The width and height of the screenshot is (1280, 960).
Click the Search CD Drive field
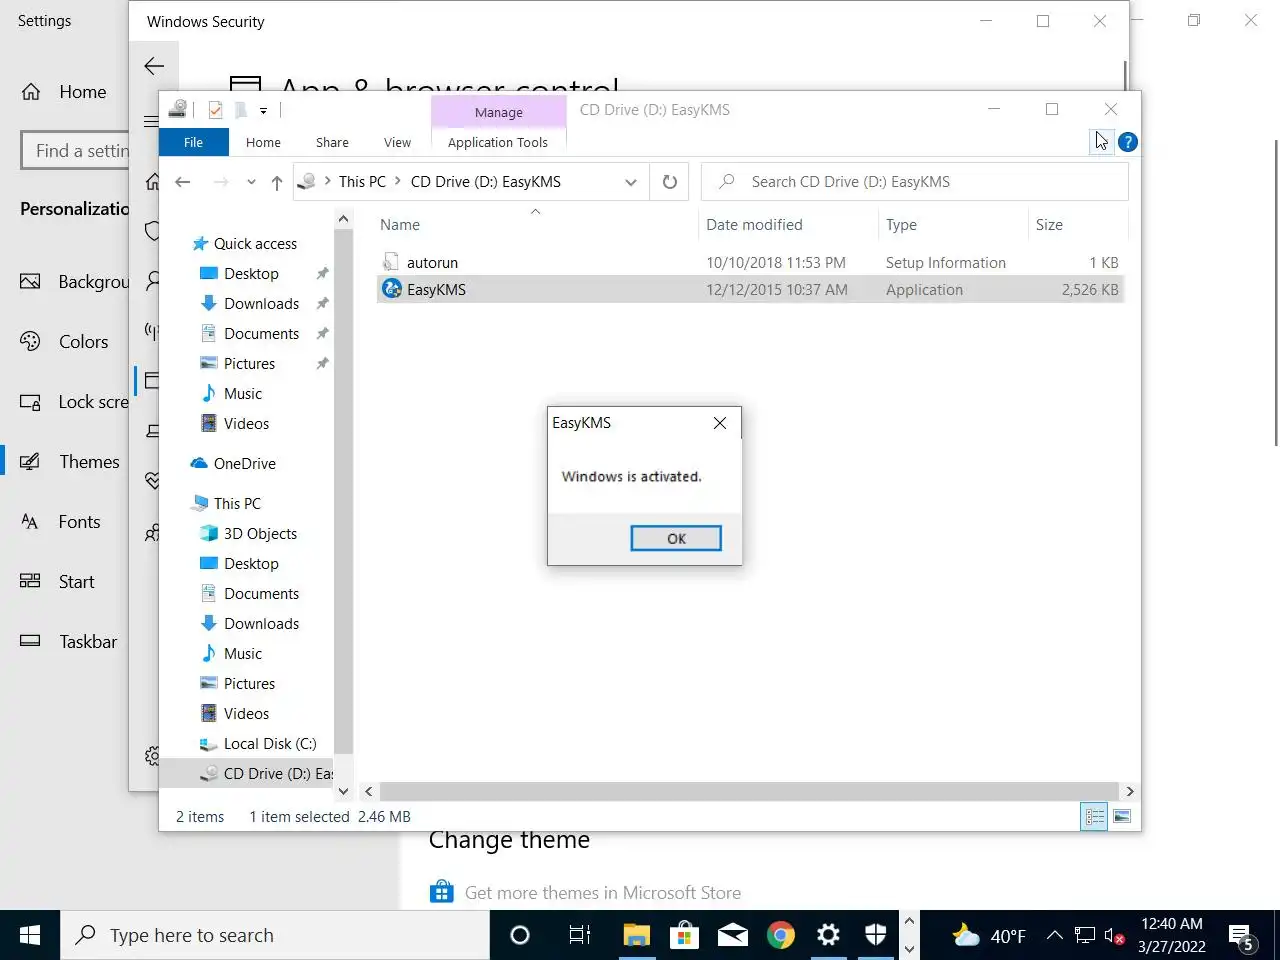[x=915, y=182]
